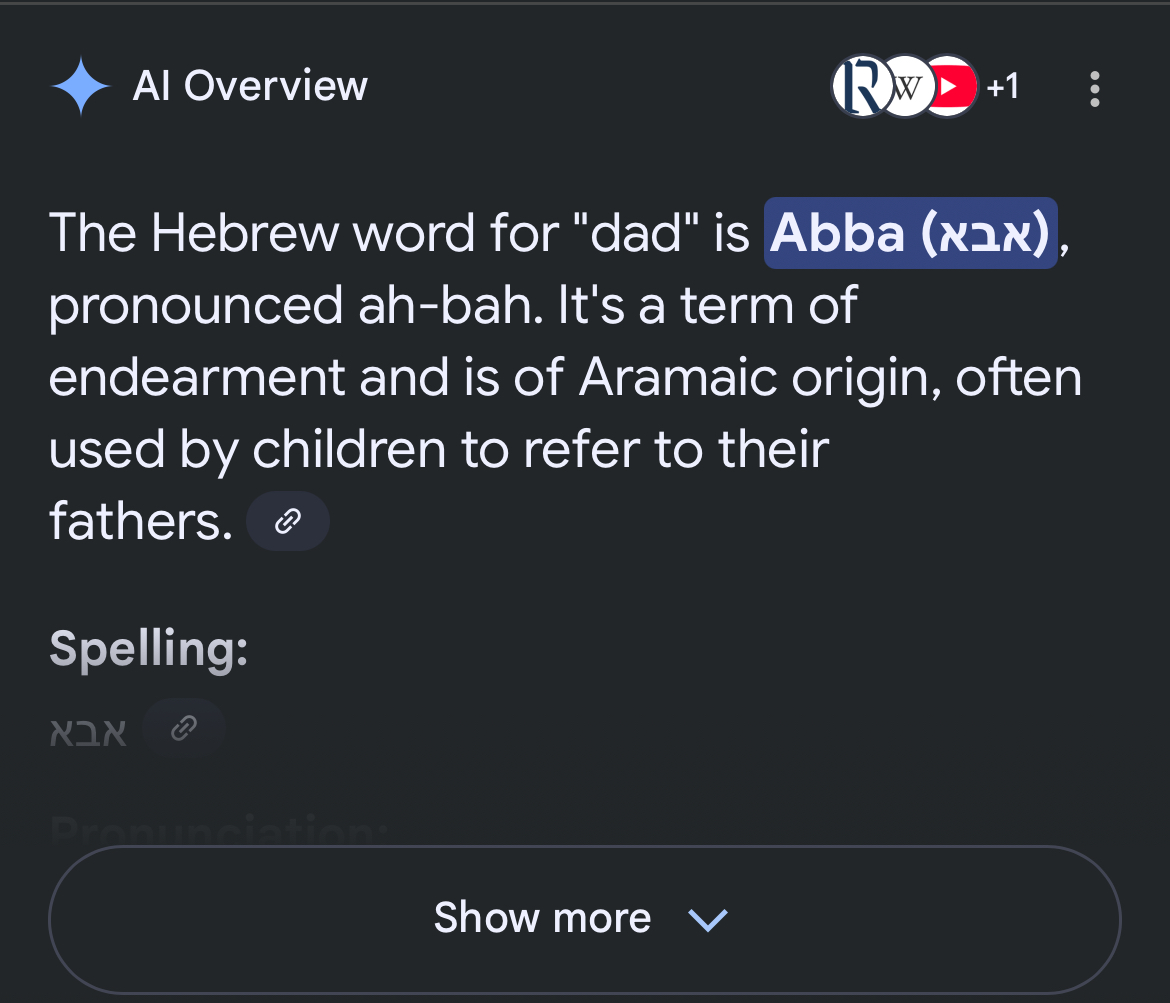Click the link icon beside Hebrew spelling
The height and width of the screenshot is (1003, 1170).
point(184,728)
